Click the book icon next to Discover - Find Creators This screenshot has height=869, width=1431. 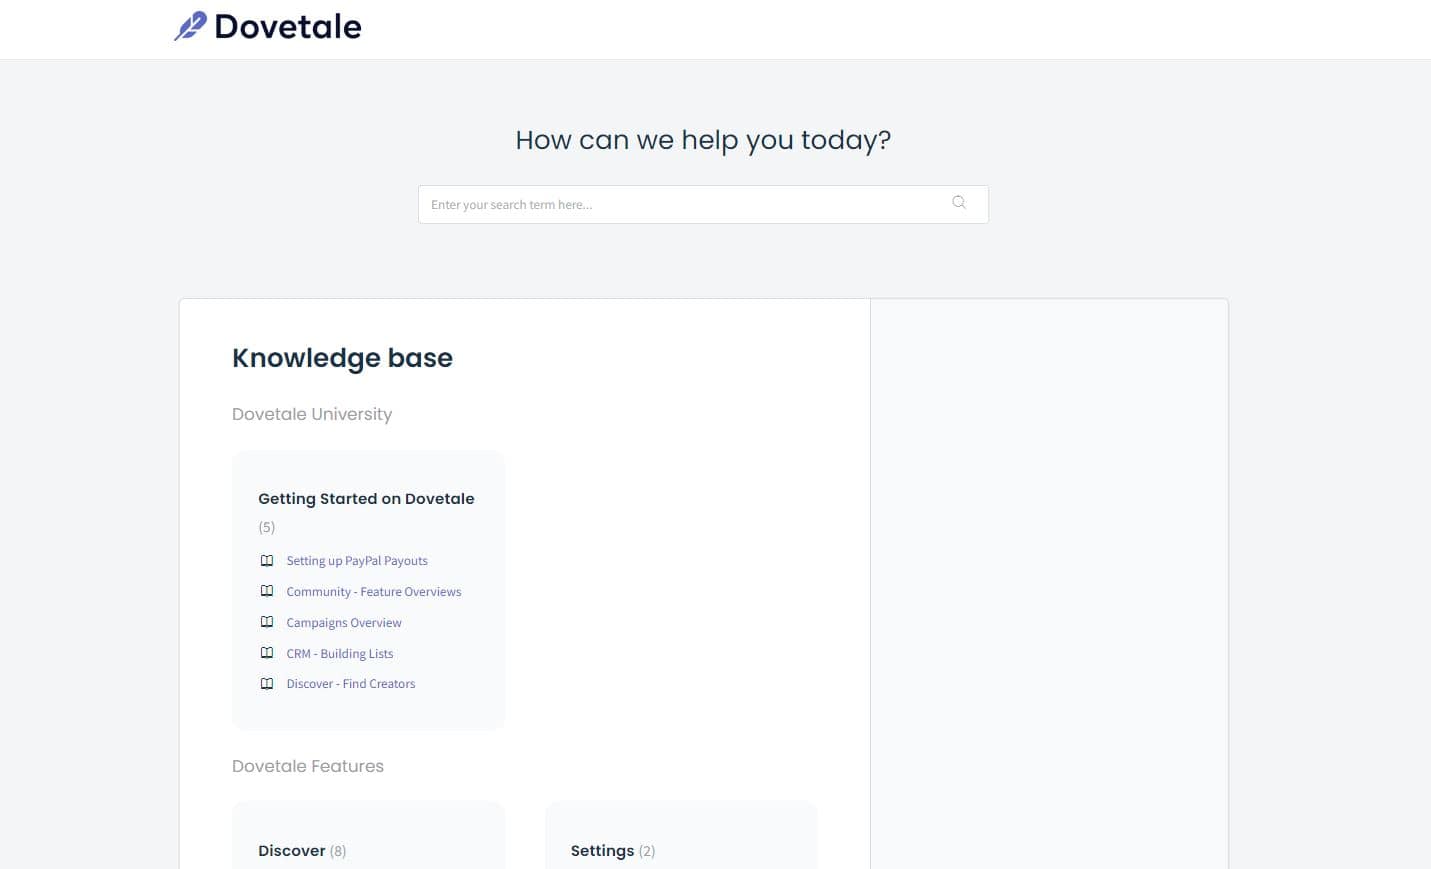point(267,683)
